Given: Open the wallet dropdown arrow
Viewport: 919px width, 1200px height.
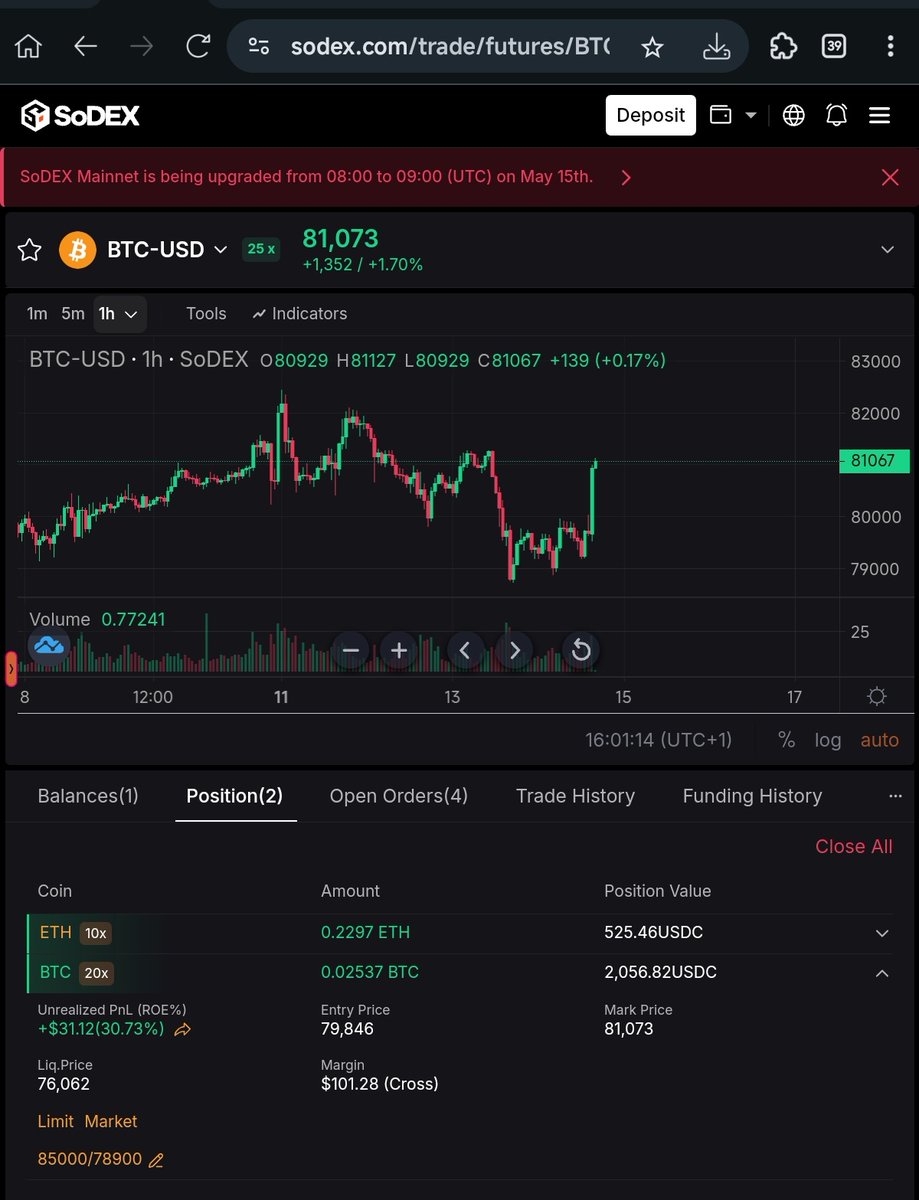Looking at the screenshot, I should click(x=751, y=115).
